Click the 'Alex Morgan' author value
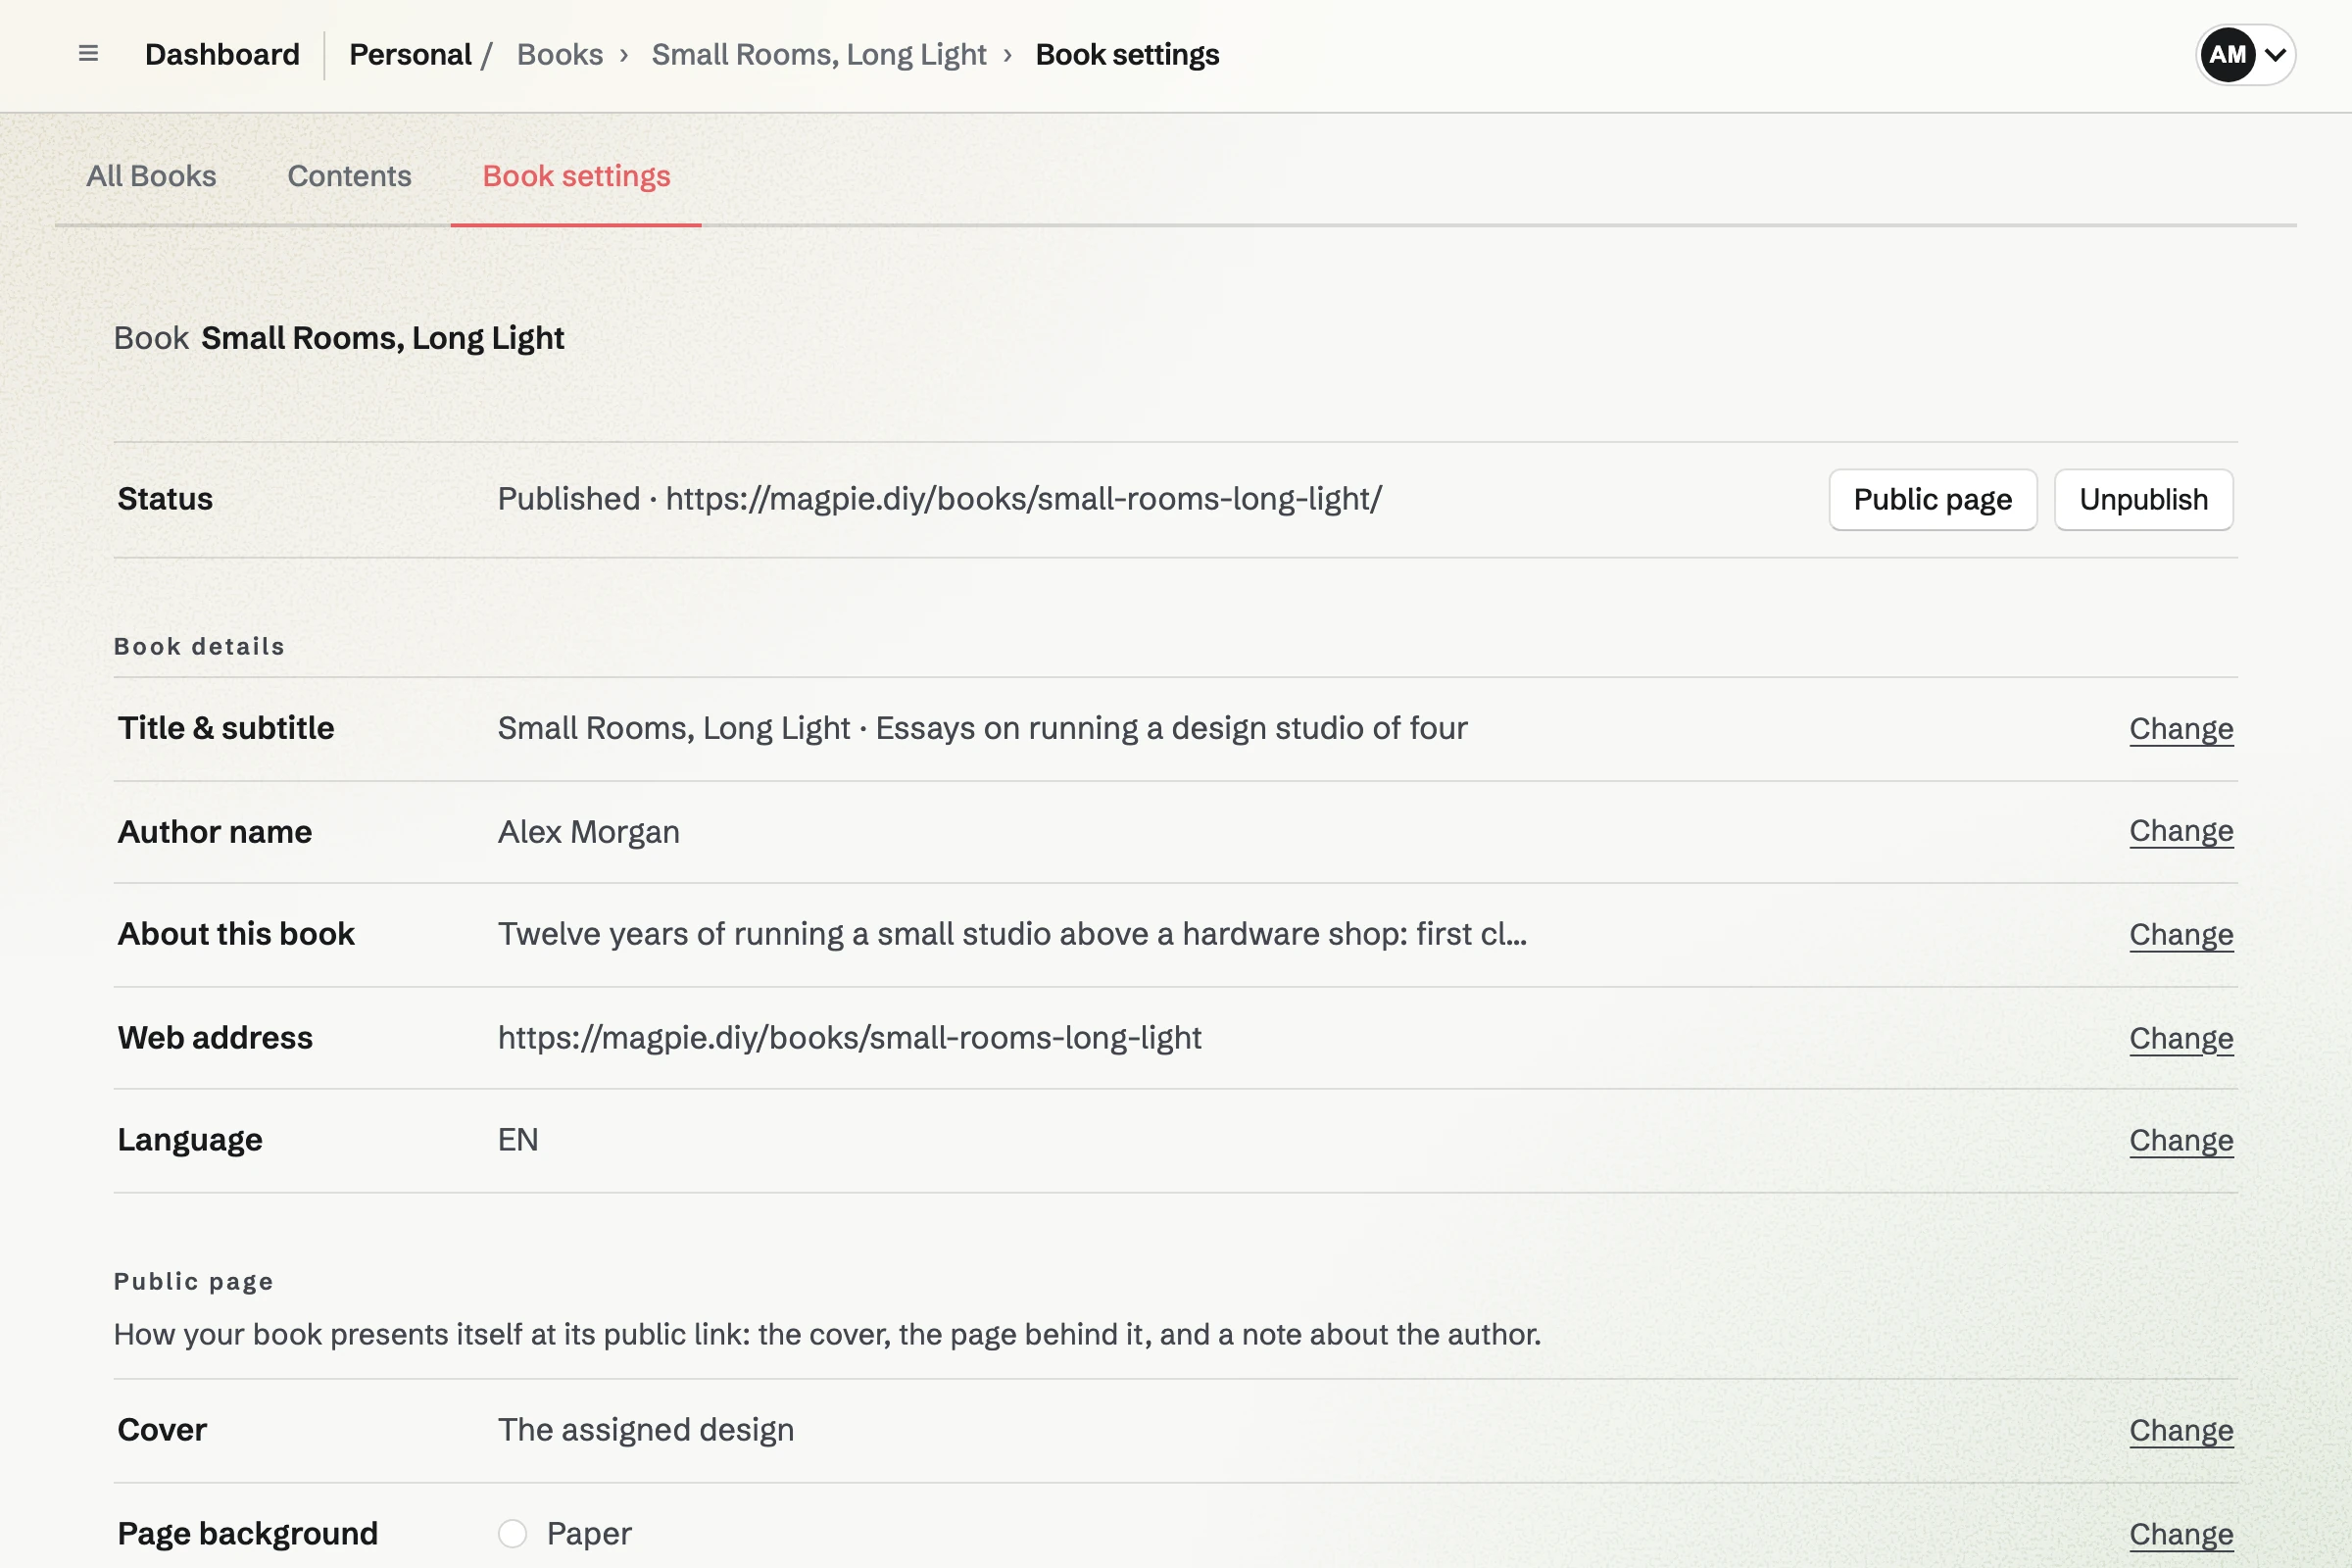Screen dimensions: 2352x1568 tap(588, 832)
